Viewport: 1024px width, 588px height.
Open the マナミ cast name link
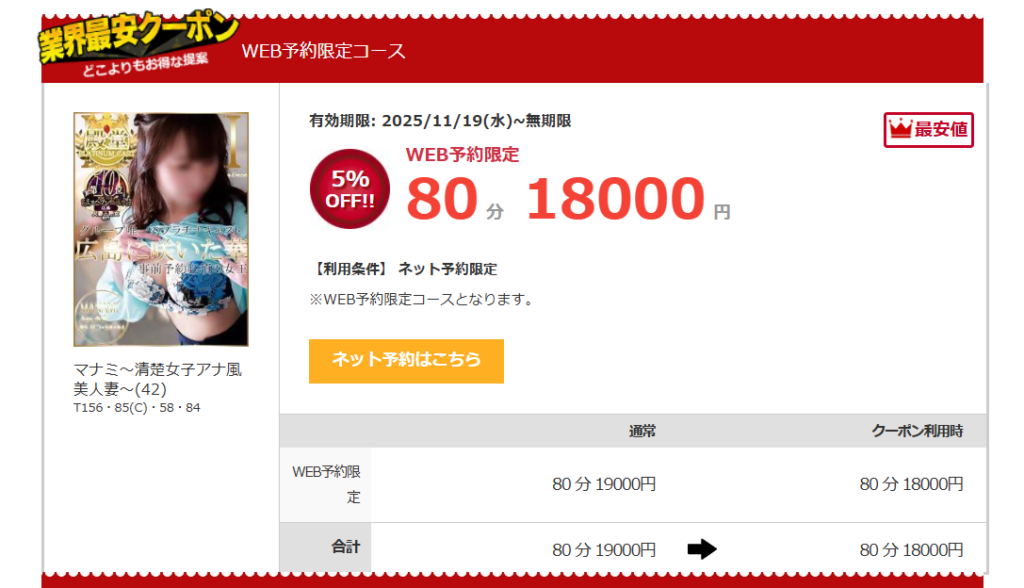157,379
